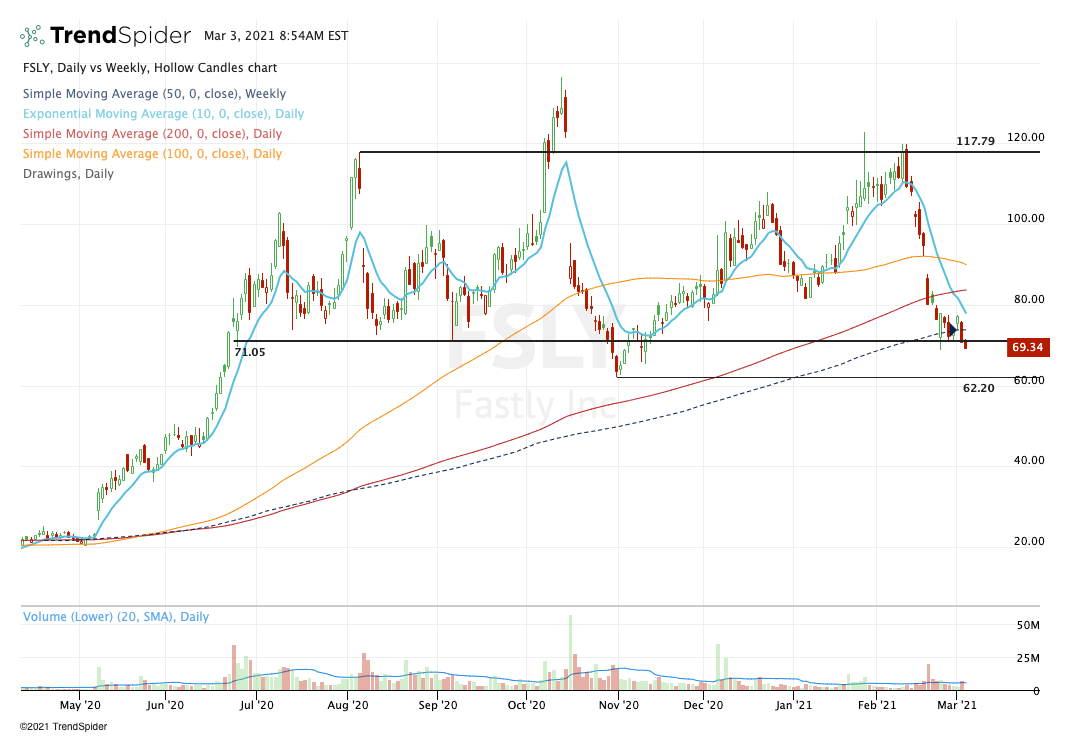Click the TrendSpider logo icon
The image size is (1070, 736).
(32, 35)
